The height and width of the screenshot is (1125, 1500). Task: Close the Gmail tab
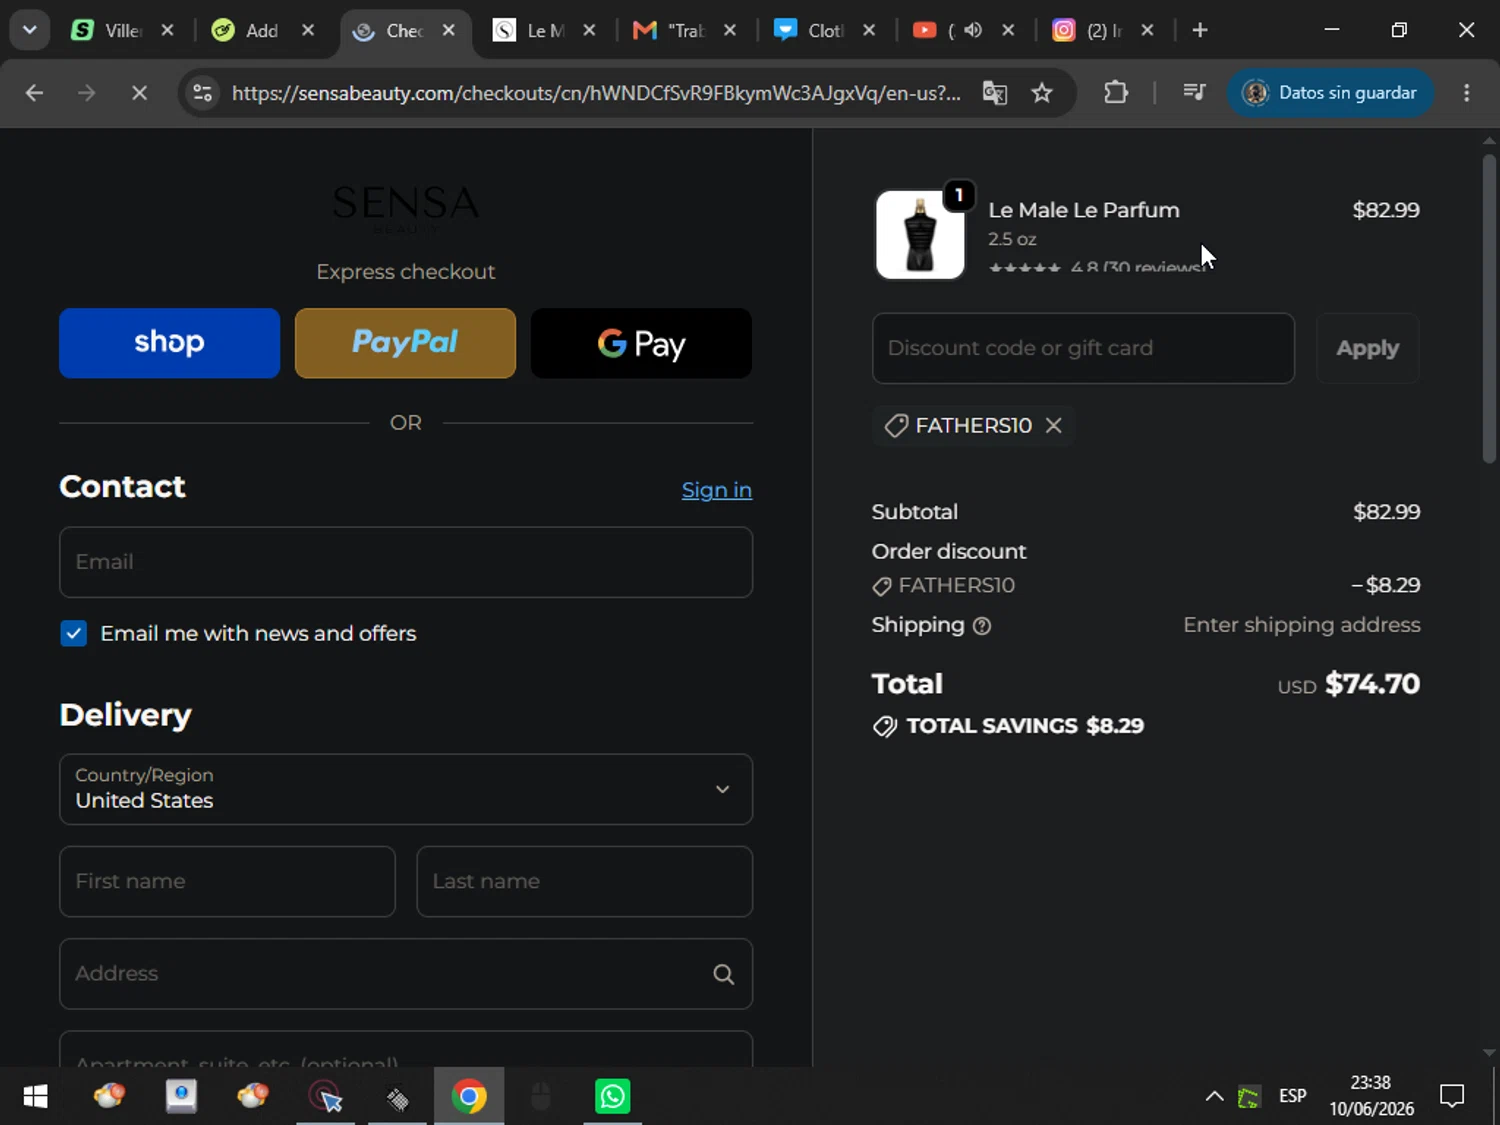point(730,30)
